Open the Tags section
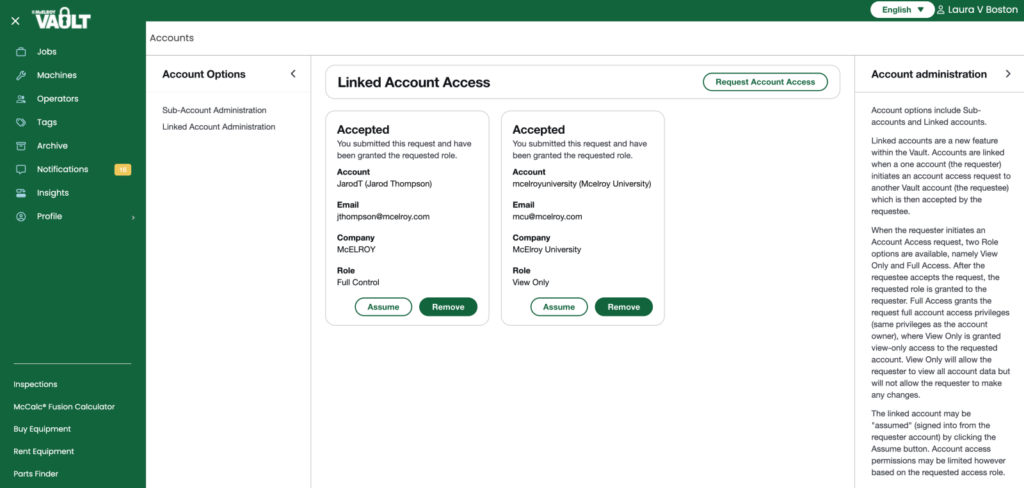This screenshot has height=488, width=1024. point(47,122)
